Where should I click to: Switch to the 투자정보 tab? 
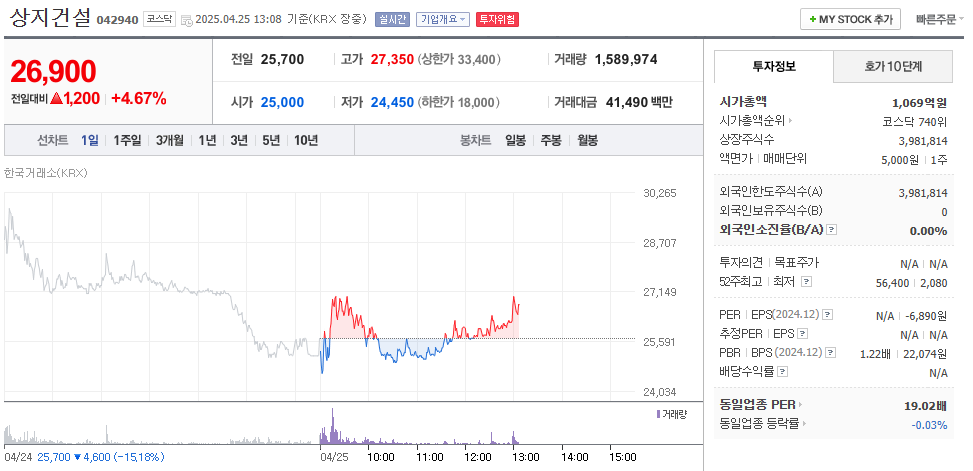click(774, 66)
